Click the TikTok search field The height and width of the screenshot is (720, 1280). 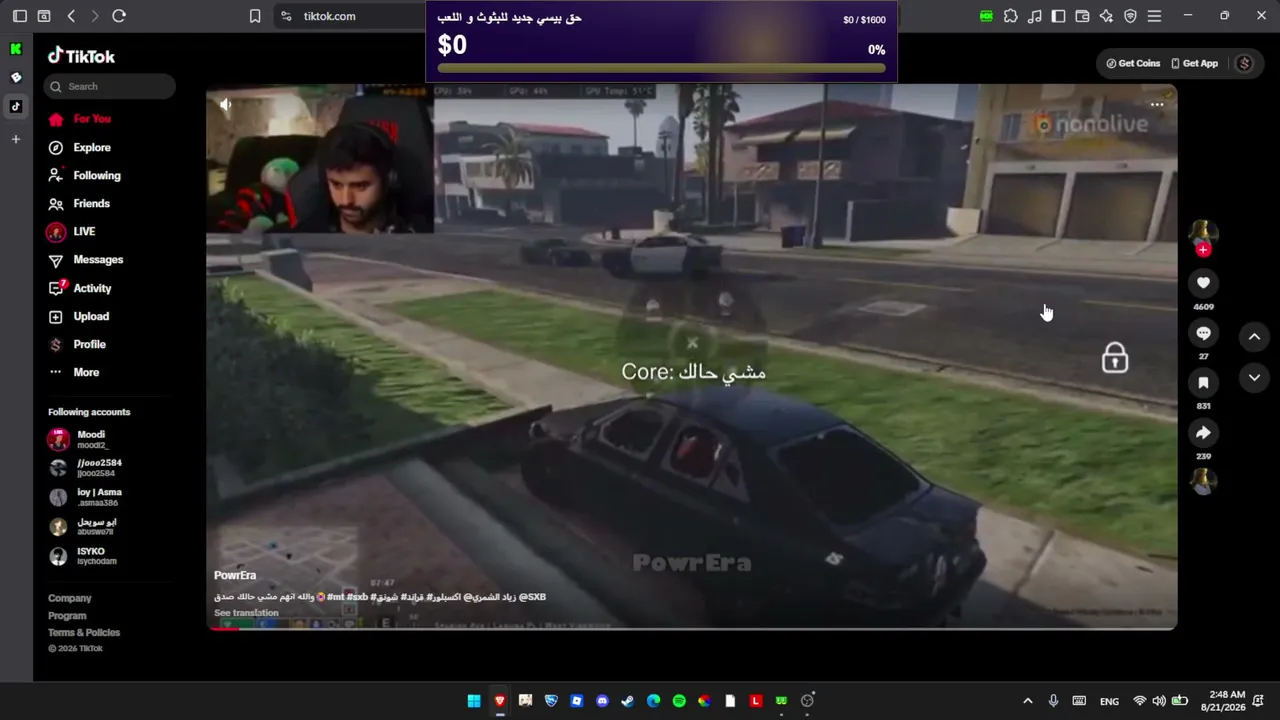click(109, 87)
